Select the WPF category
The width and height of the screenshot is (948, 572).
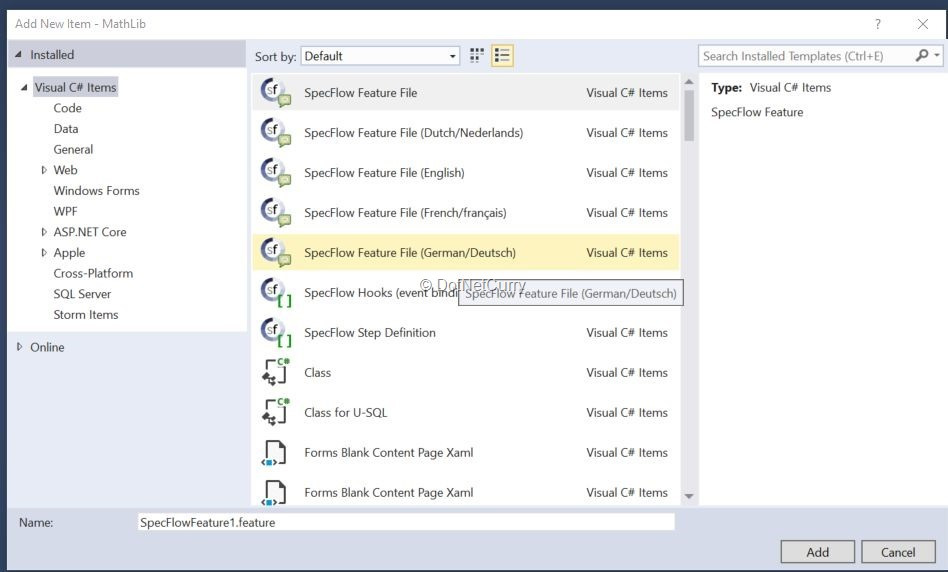point(65,211)
